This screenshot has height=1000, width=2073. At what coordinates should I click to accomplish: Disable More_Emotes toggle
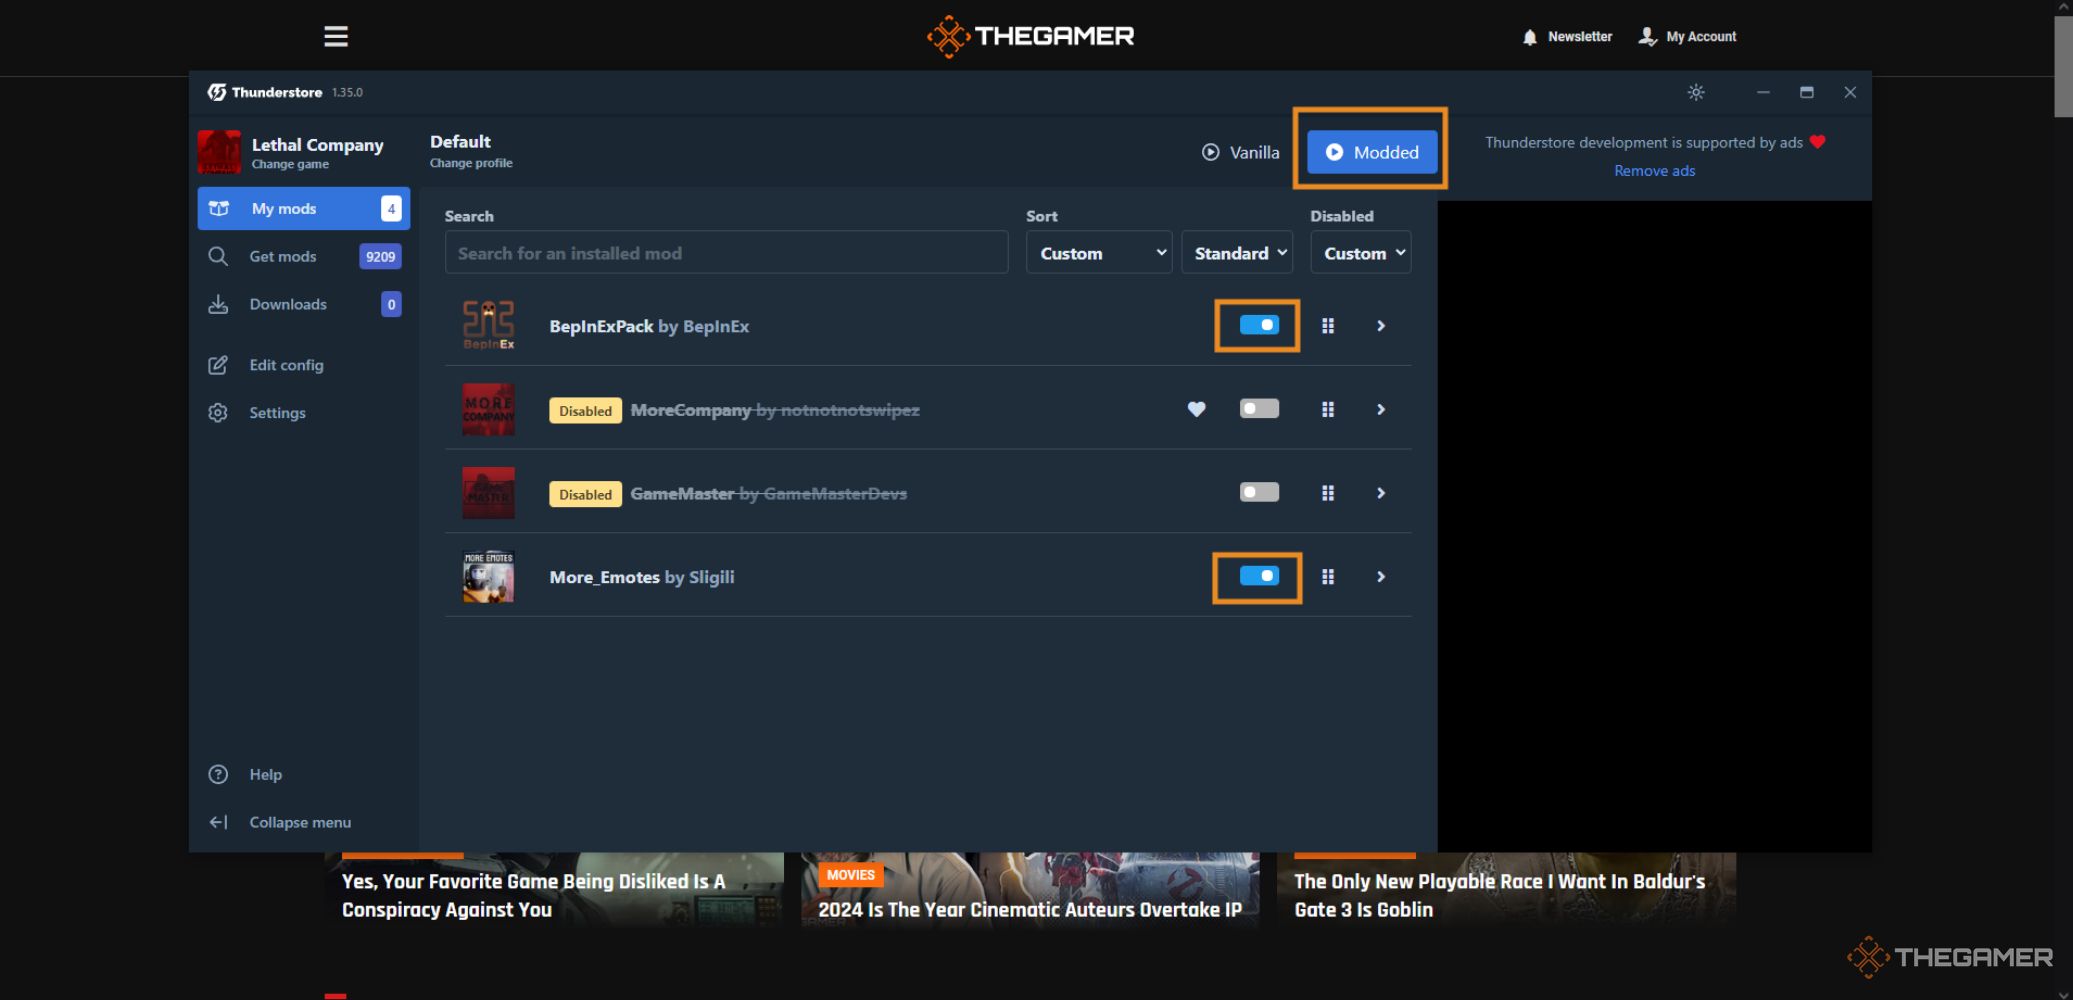point(1259,576)
